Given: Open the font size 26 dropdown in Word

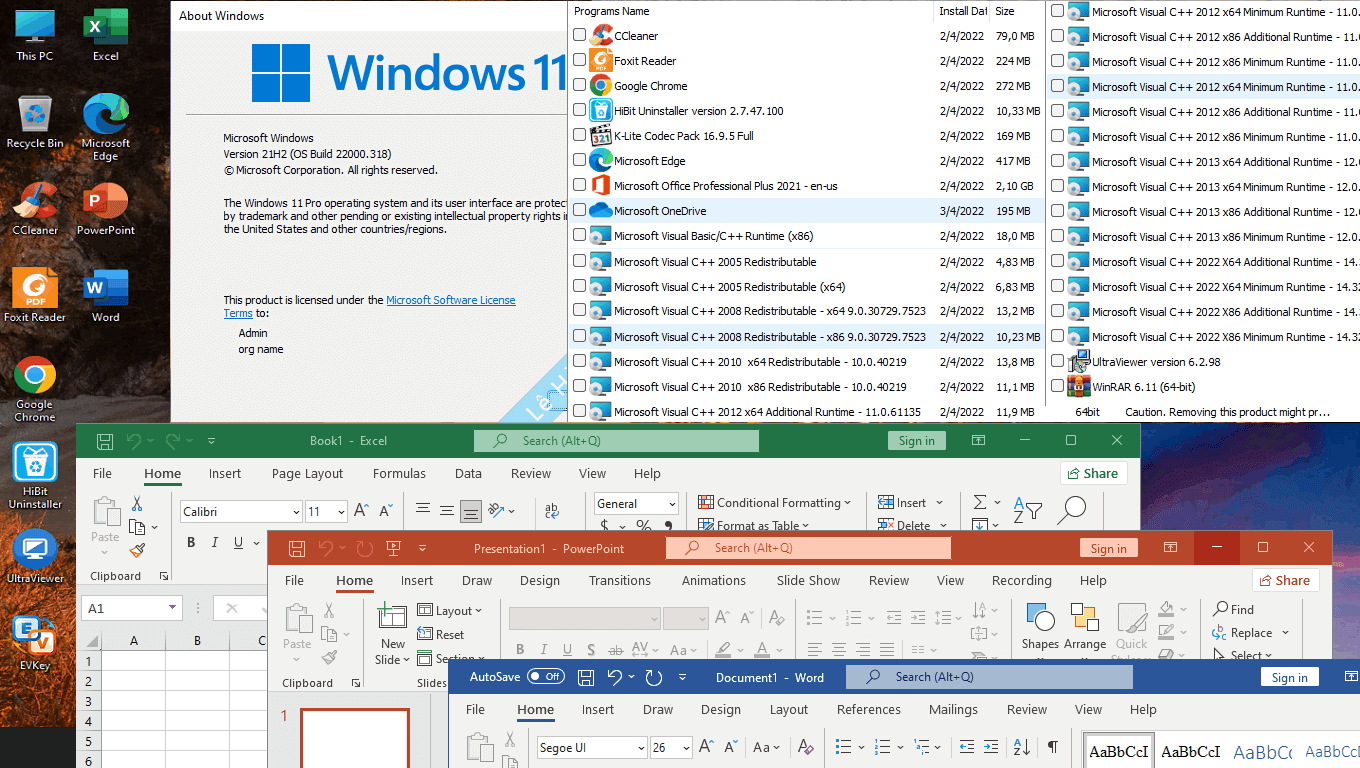Looking at the screenshot, I should pyautogui.click(x=686, y=747).
